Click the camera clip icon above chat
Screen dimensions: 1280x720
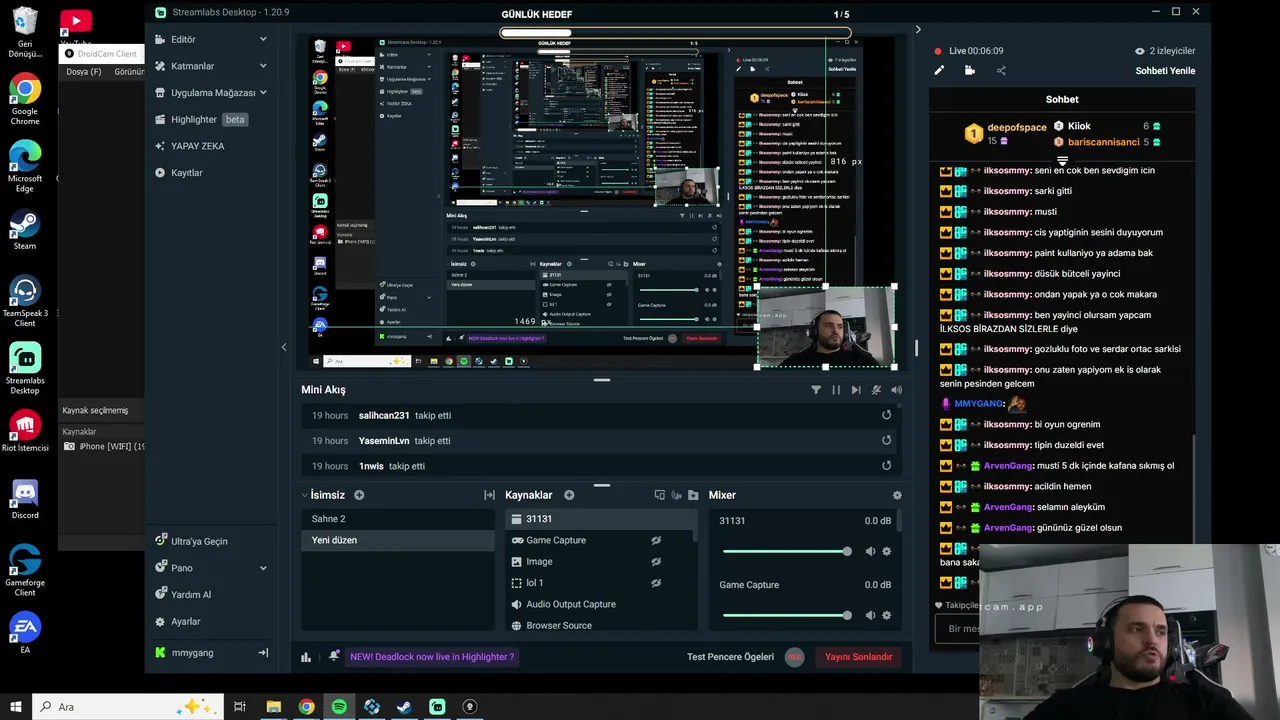[969, 71]
